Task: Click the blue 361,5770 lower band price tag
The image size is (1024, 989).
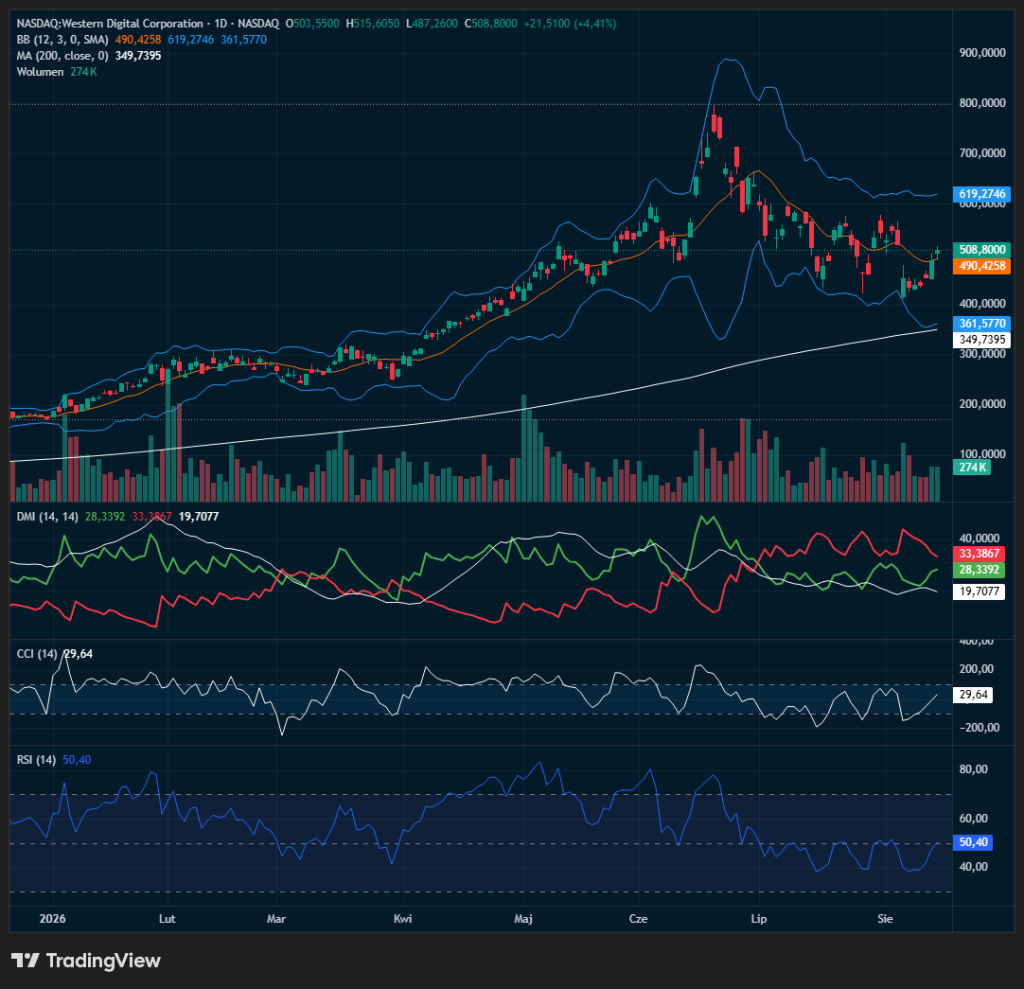Action: click(x=982, y=323)
